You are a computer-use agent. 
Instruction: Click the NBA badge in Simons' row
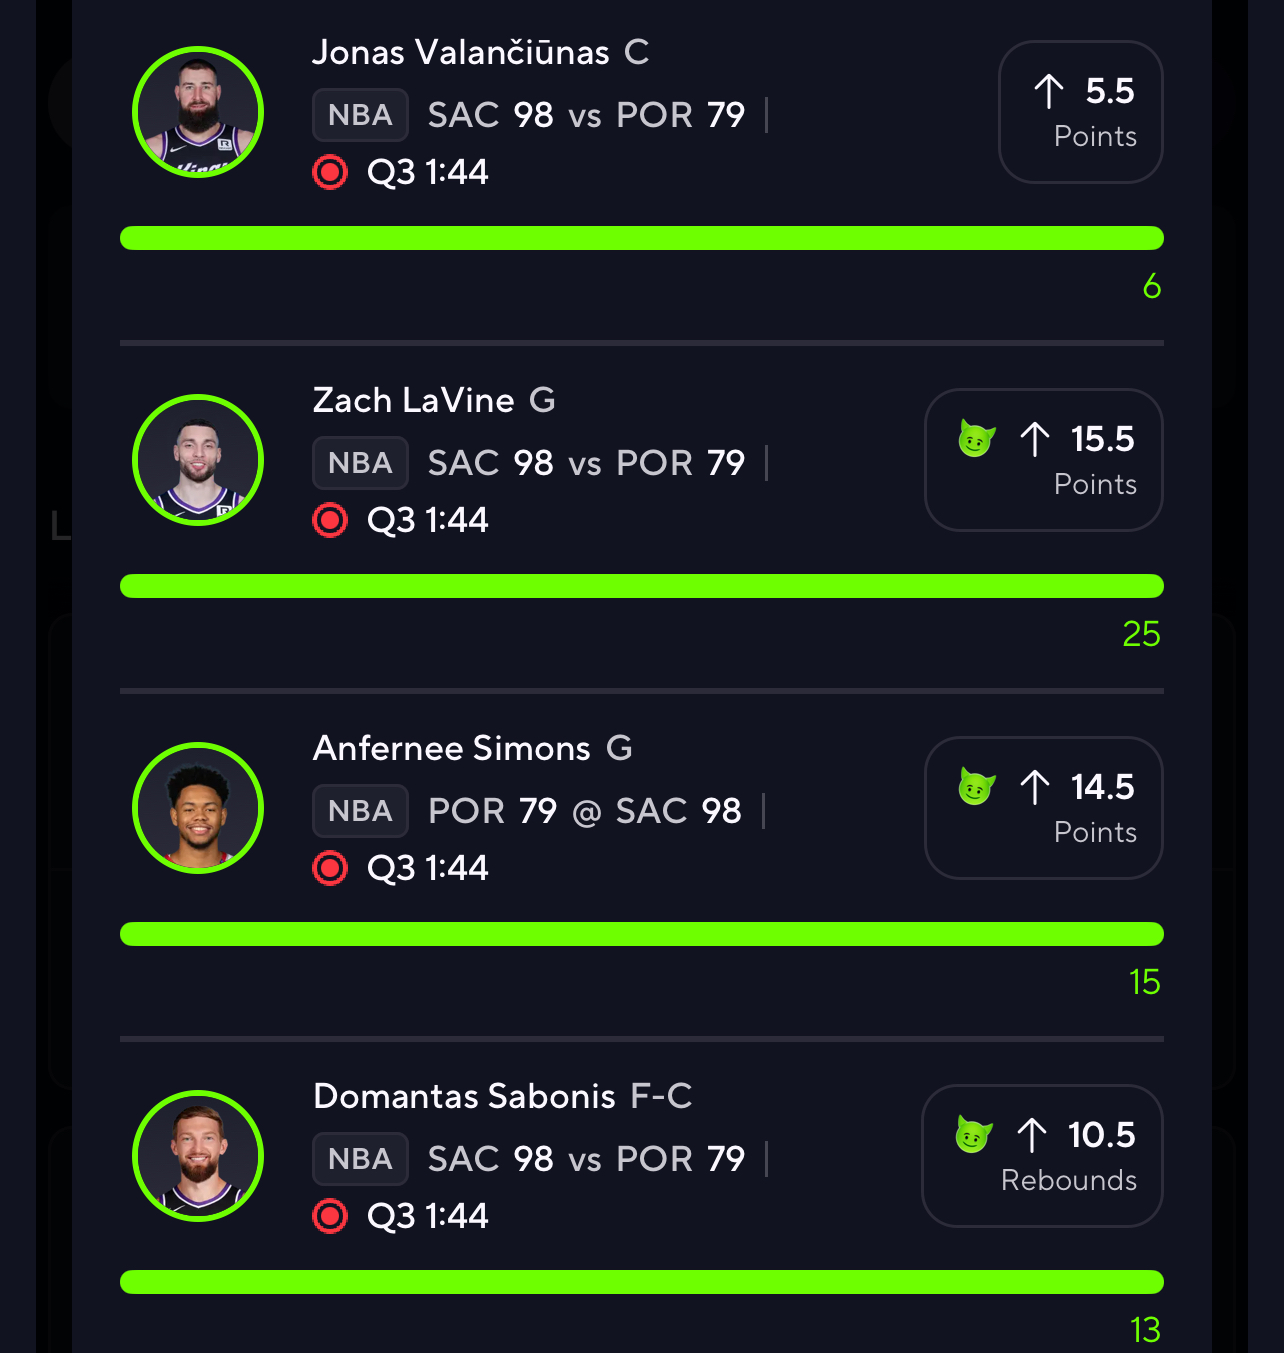(360, 811)
